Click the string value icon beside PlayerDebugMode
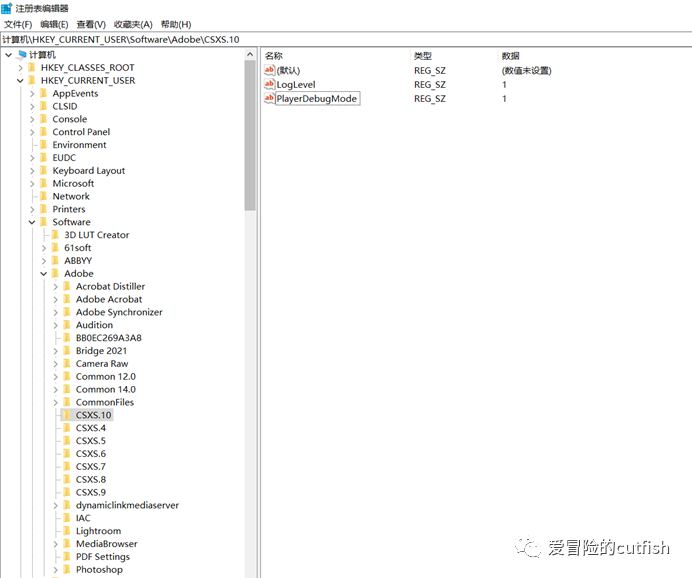The width and height of the screenshot is (692, 578). click(x=269, y=98)
